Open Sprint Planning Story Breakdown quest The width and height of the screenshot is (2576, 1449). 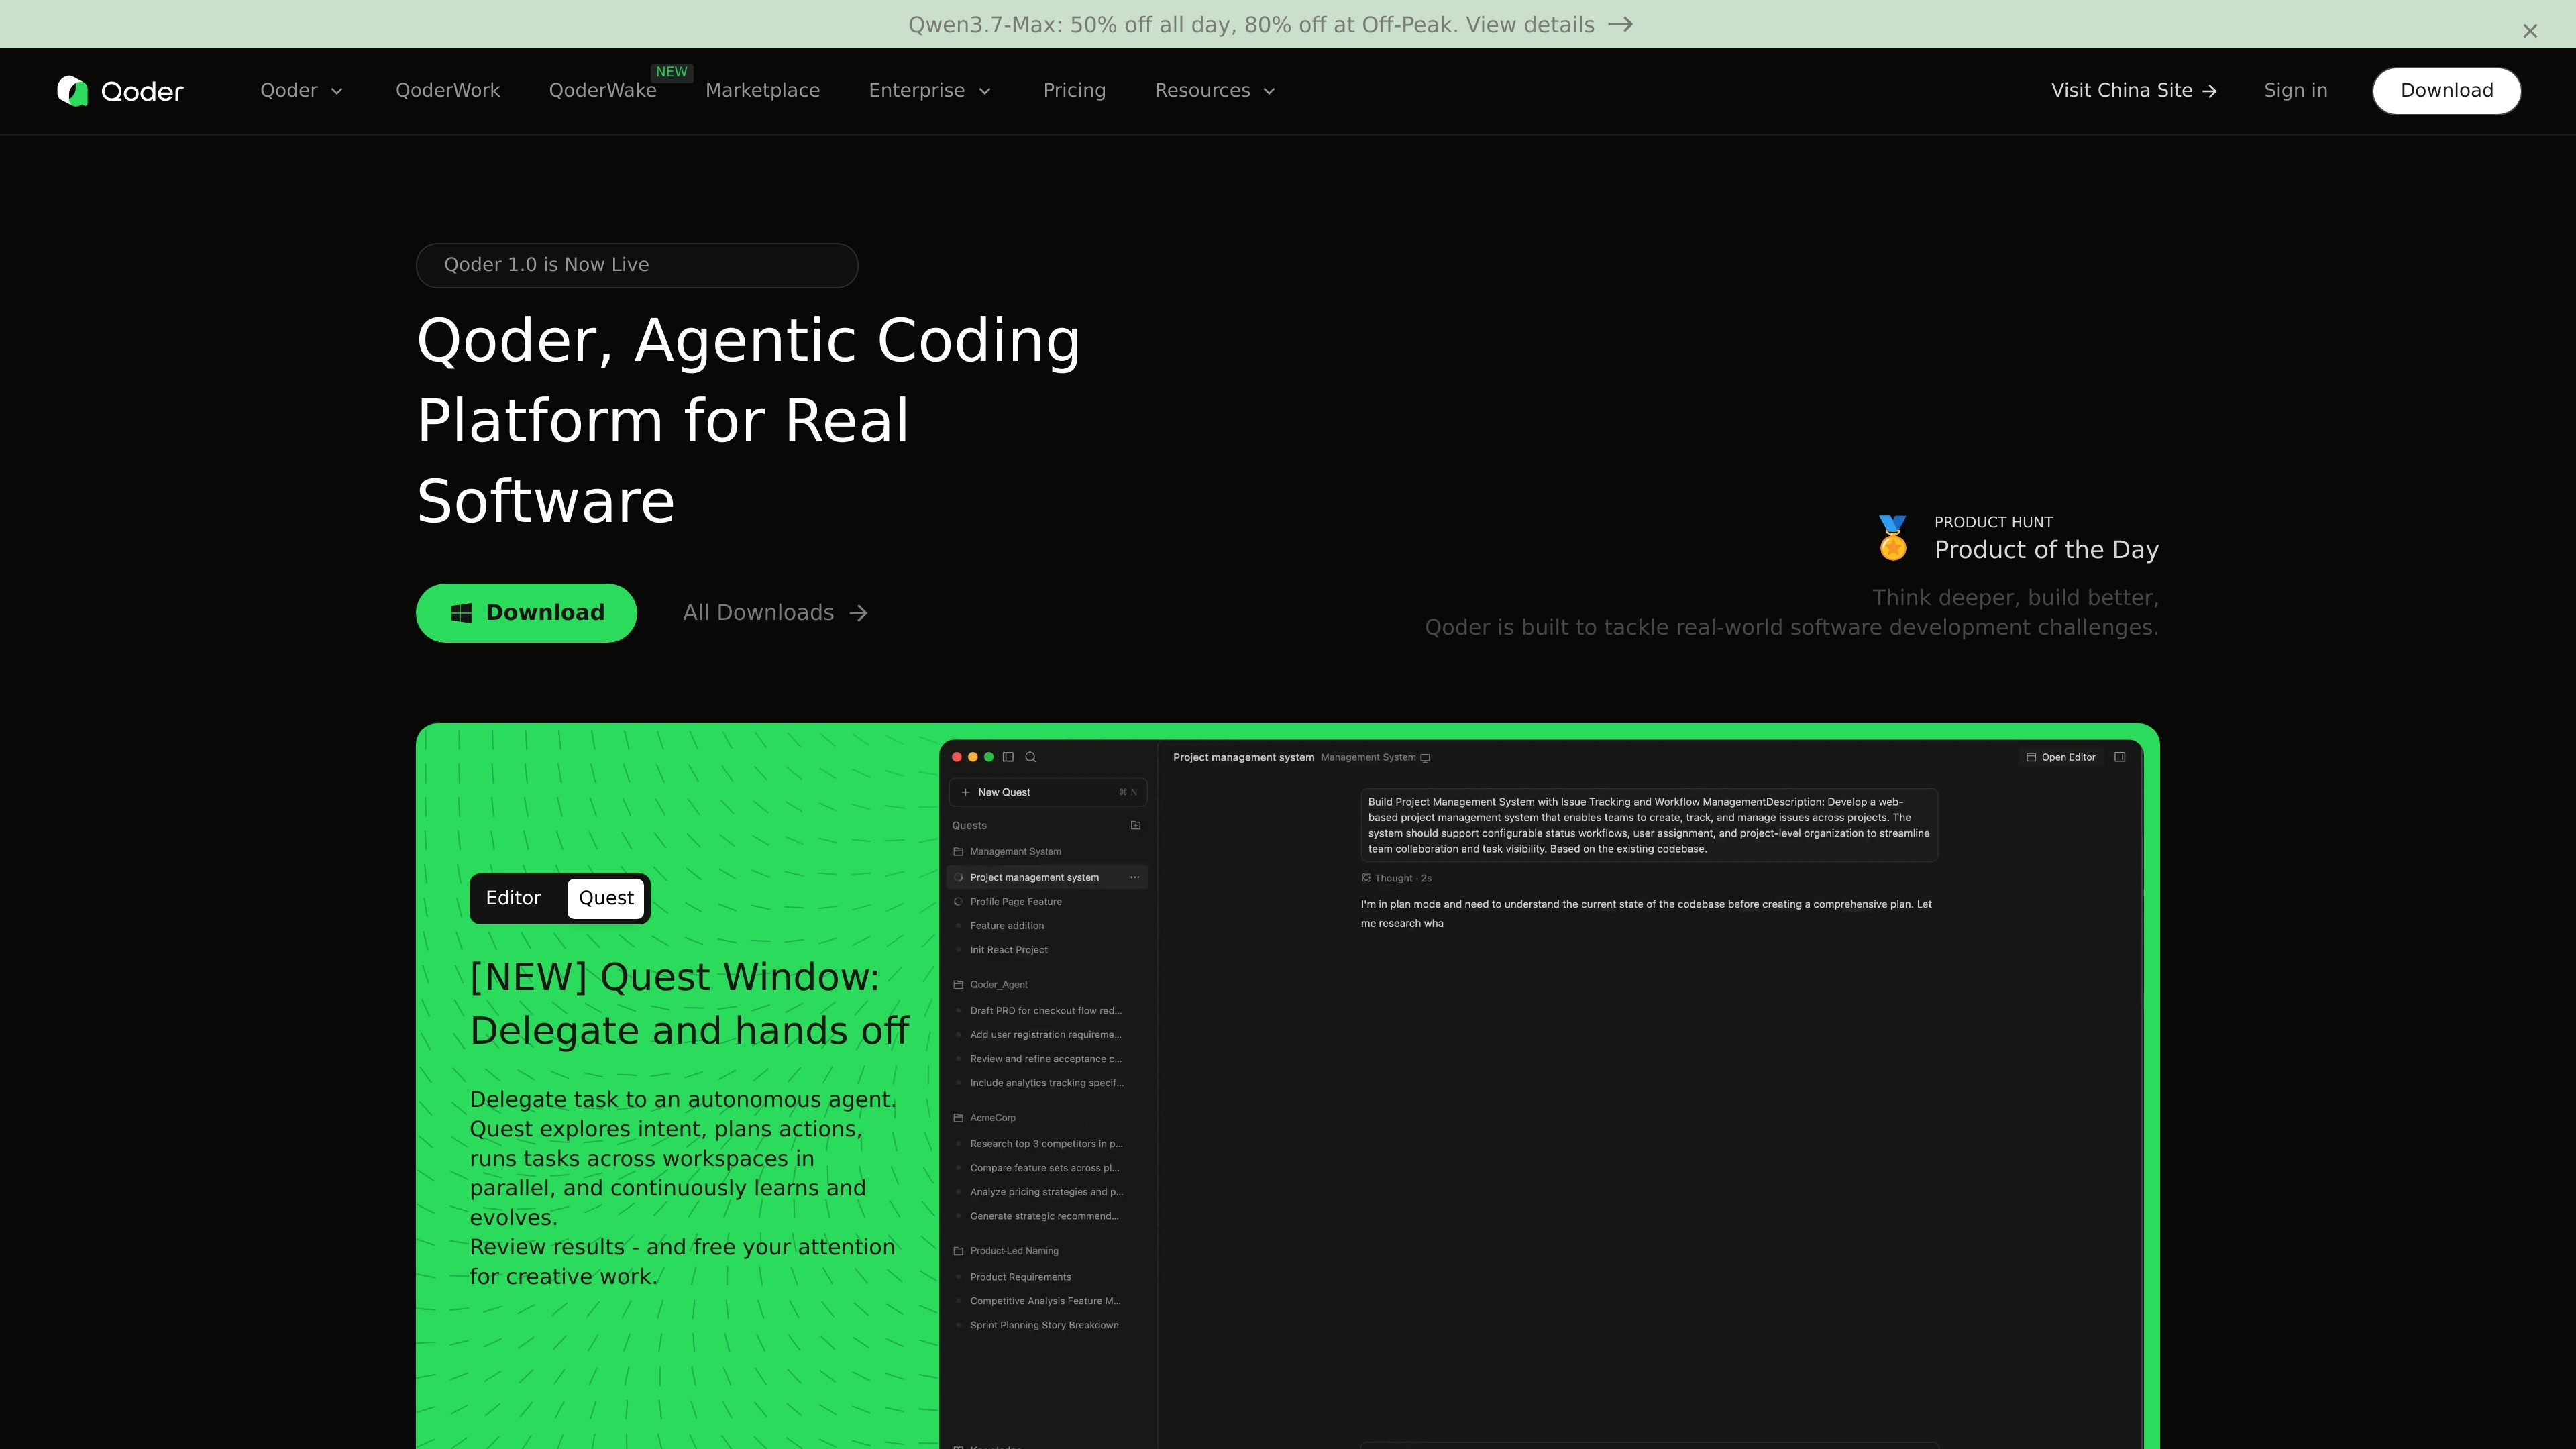pos(1047,1324)
